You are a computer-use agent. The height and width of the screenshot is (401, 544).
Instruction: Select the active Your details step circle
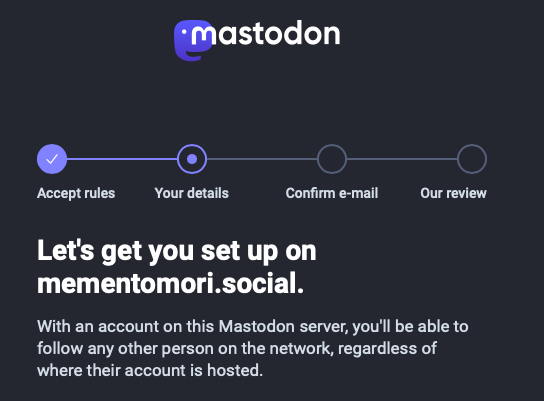point(192,159)
